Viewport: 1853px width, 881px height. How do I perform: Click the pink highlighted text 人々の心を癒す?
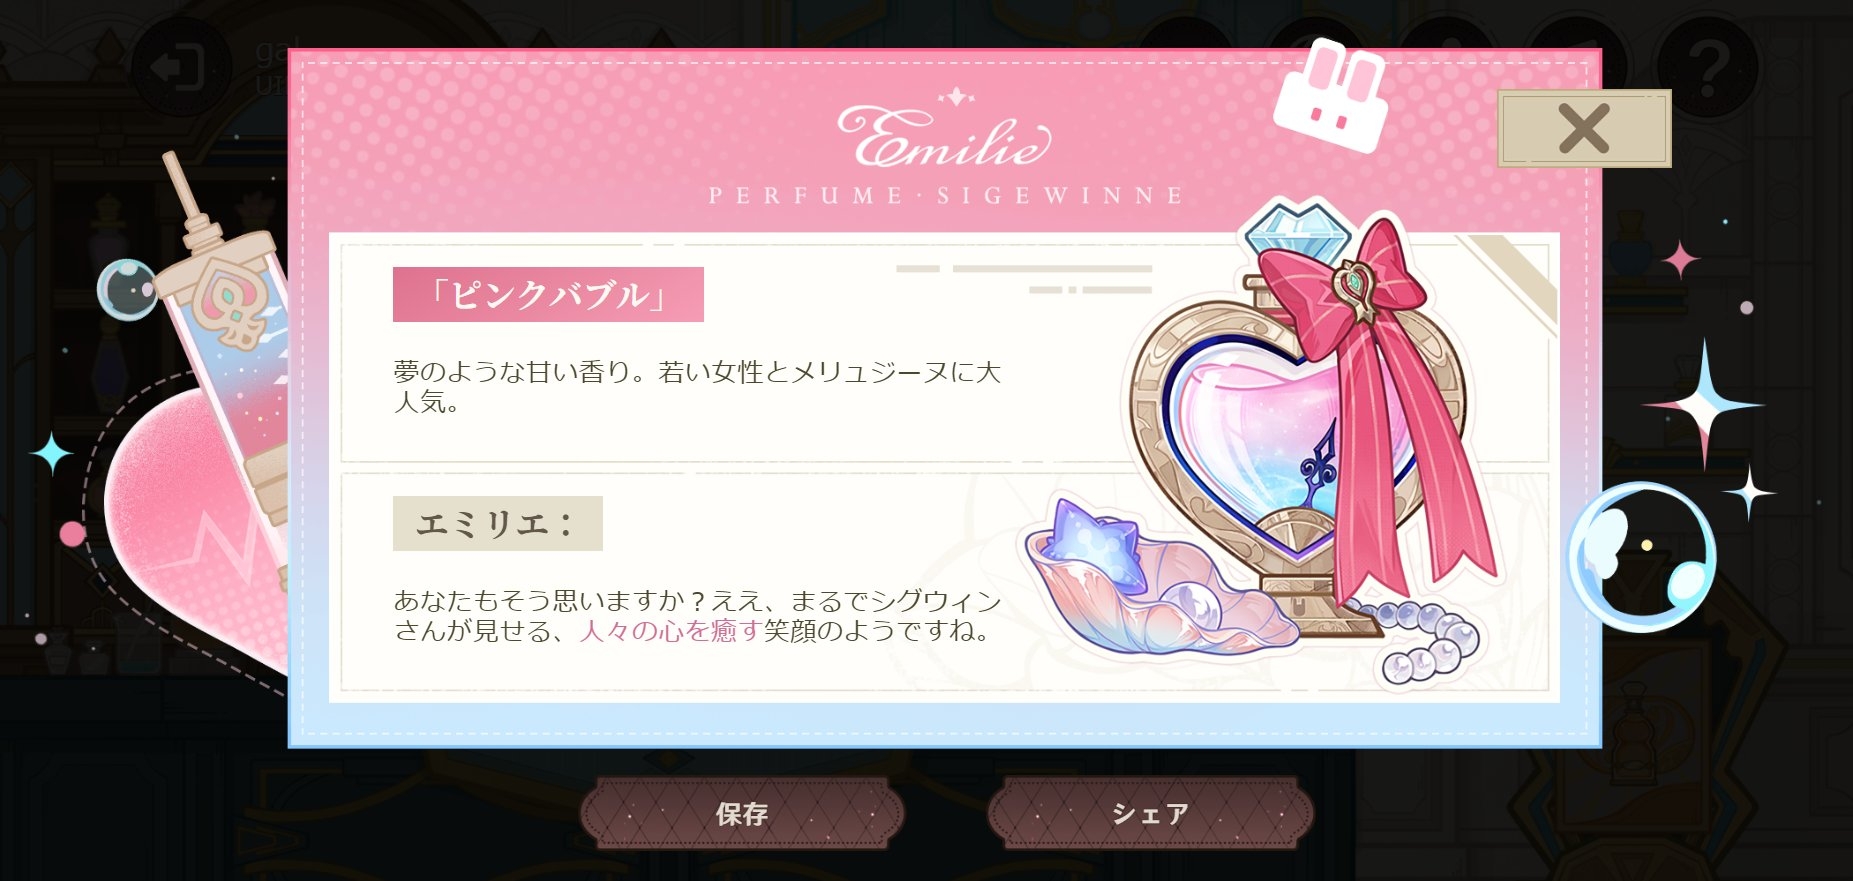670,631
